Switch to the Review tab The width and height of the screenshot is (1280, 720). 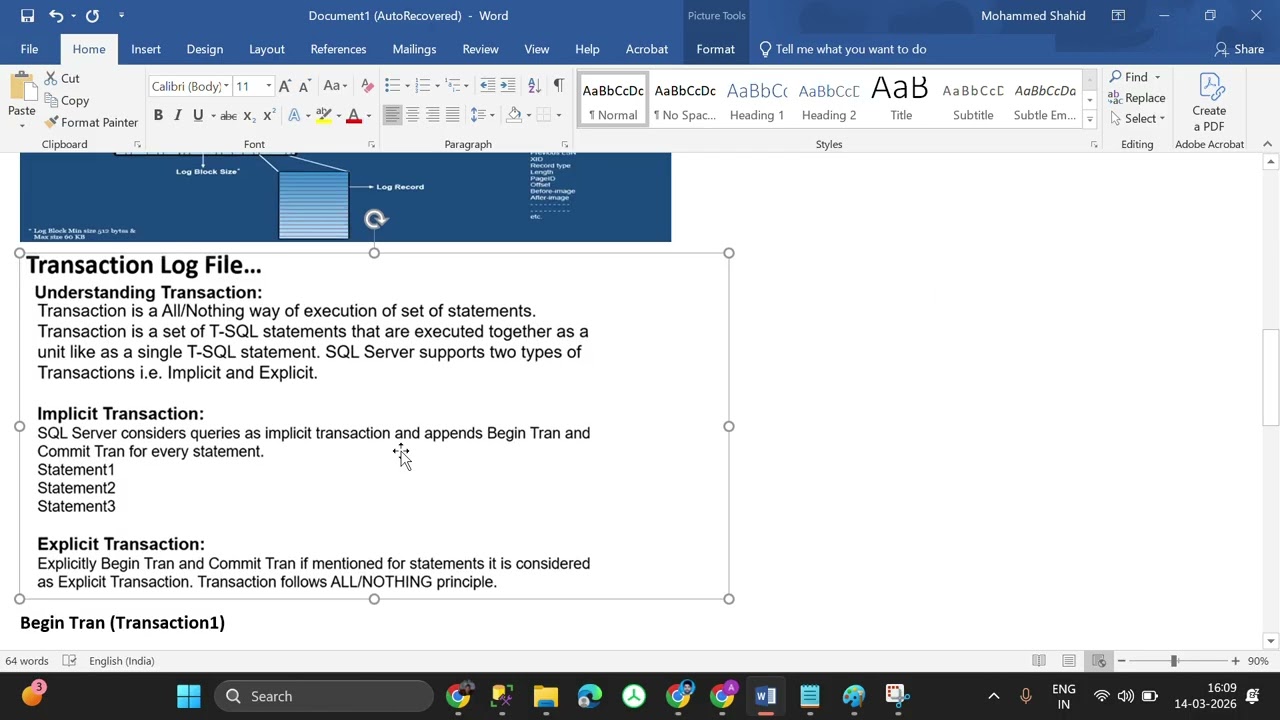pos(480,49)
